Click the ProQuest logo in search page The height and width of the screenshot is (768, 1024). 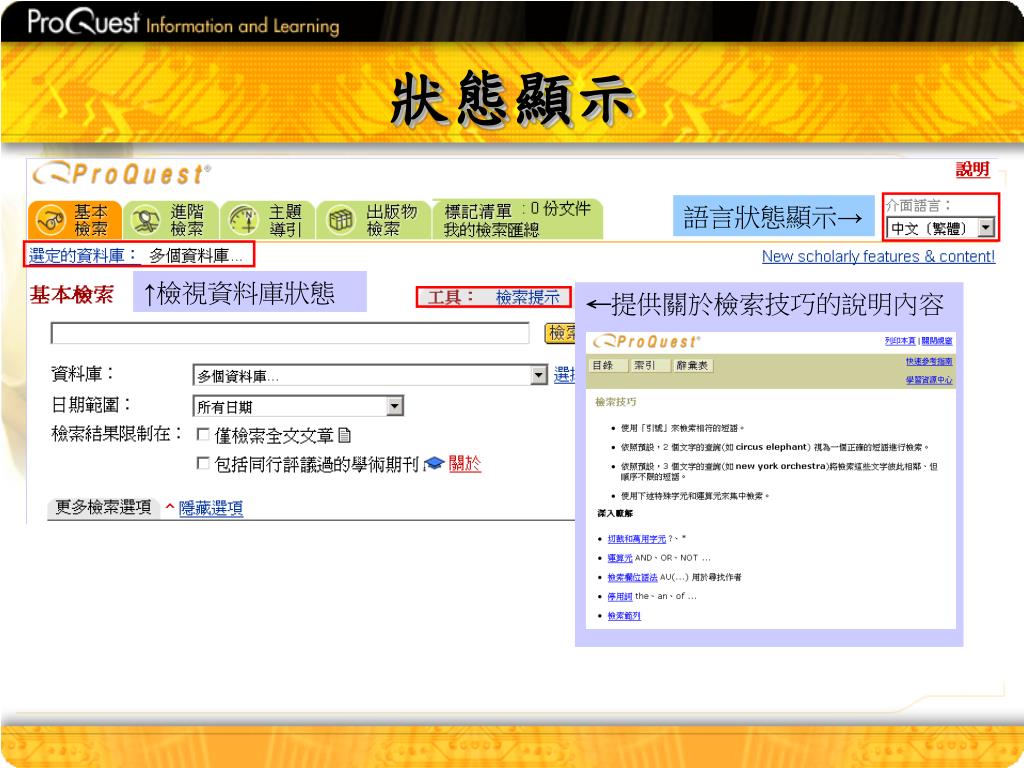pyautogui.click(x=122, y=174)
